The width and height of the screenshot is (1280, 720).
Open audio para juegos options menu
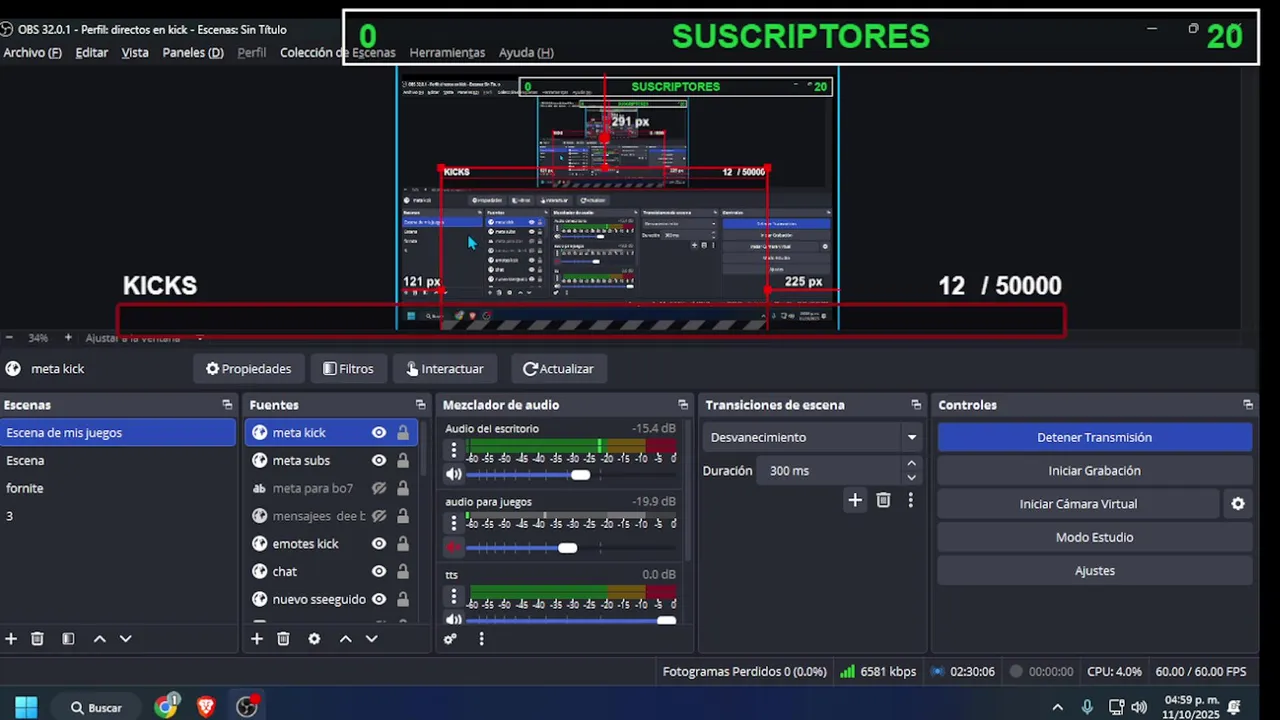tap(454, 523)
